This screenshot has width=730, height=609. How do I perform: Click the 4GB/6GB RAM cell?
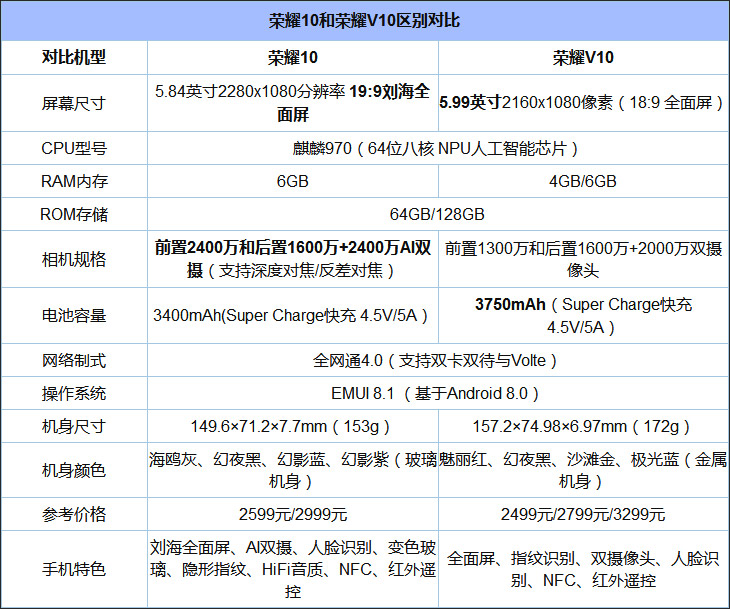(583, 181)
